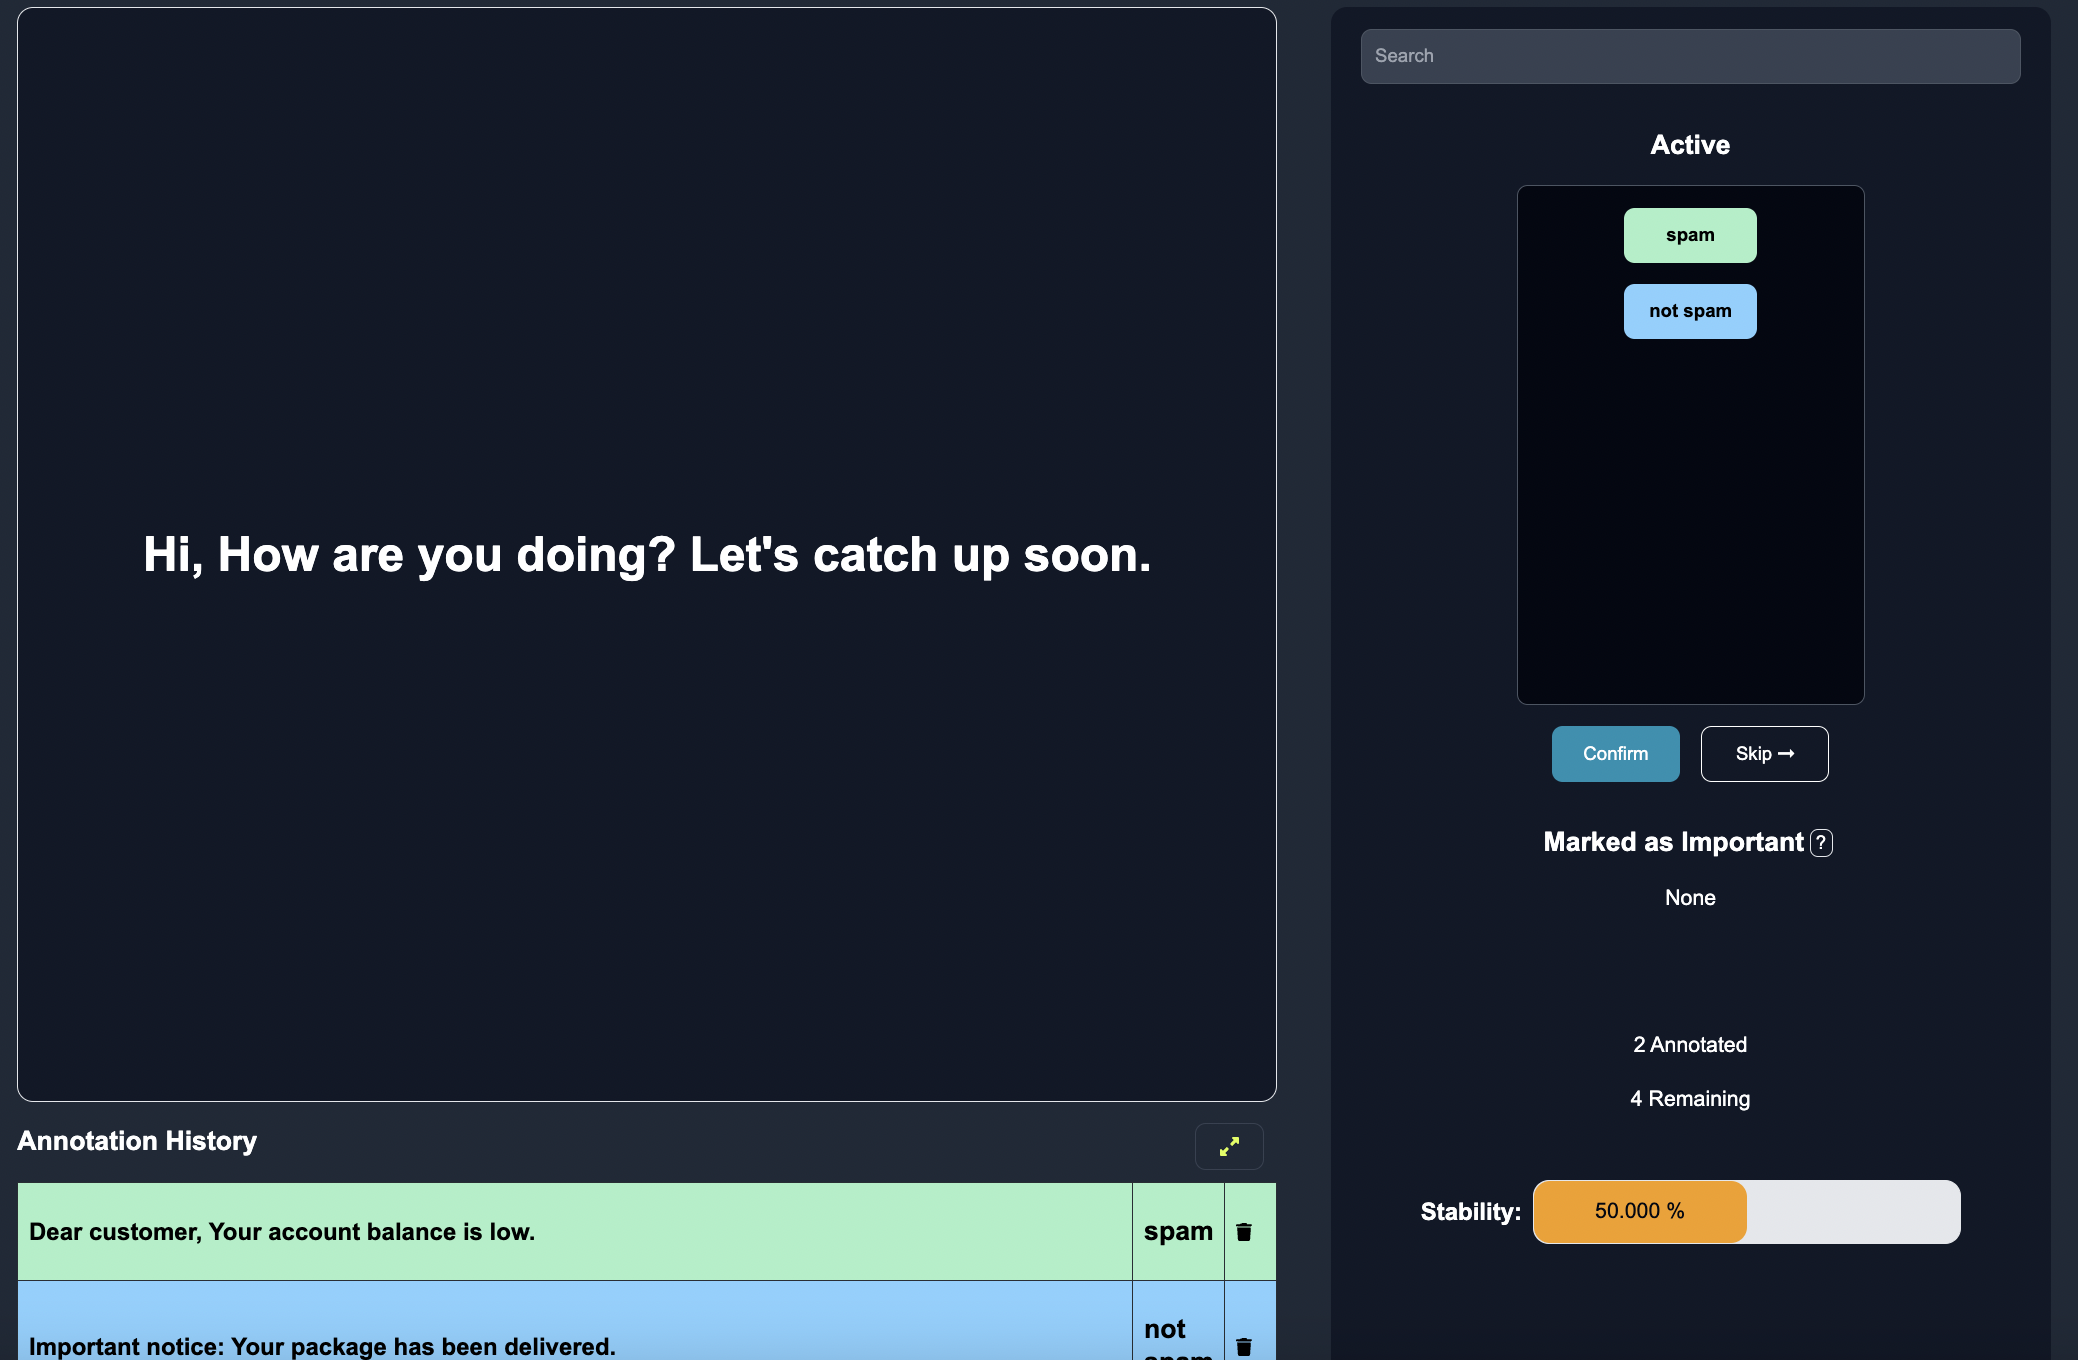2078x1360 pixels.
Task: Delete the spam annotation with trash icon
Action: coord(1244,1232)
